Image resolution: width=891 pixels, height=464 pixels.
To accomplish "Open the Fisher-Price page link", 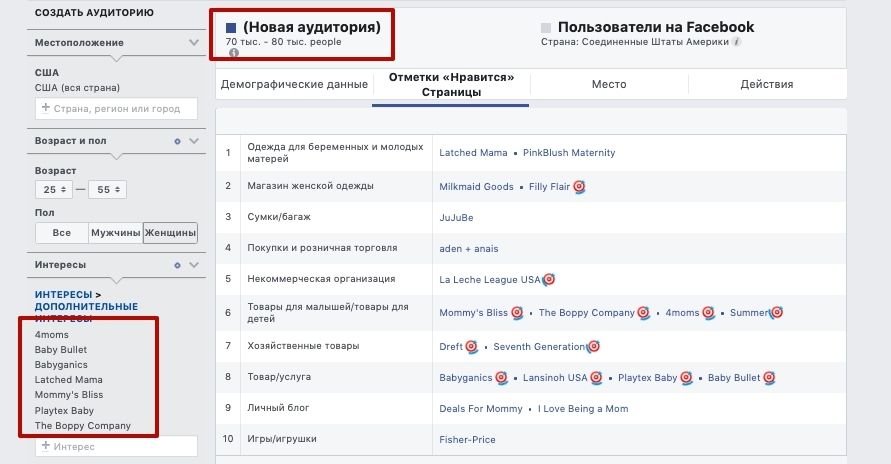I will click(x=467, y=440).
